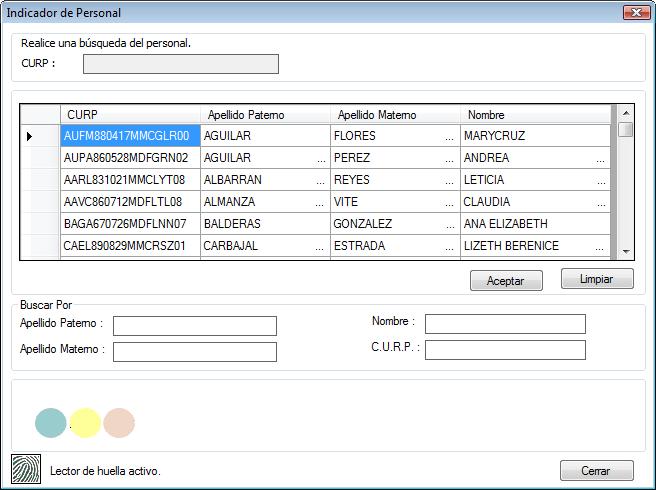The image size is (656, 490).
Task: Click the beige circle indicator
Action: pyautogui.click(x=119, y=423)
